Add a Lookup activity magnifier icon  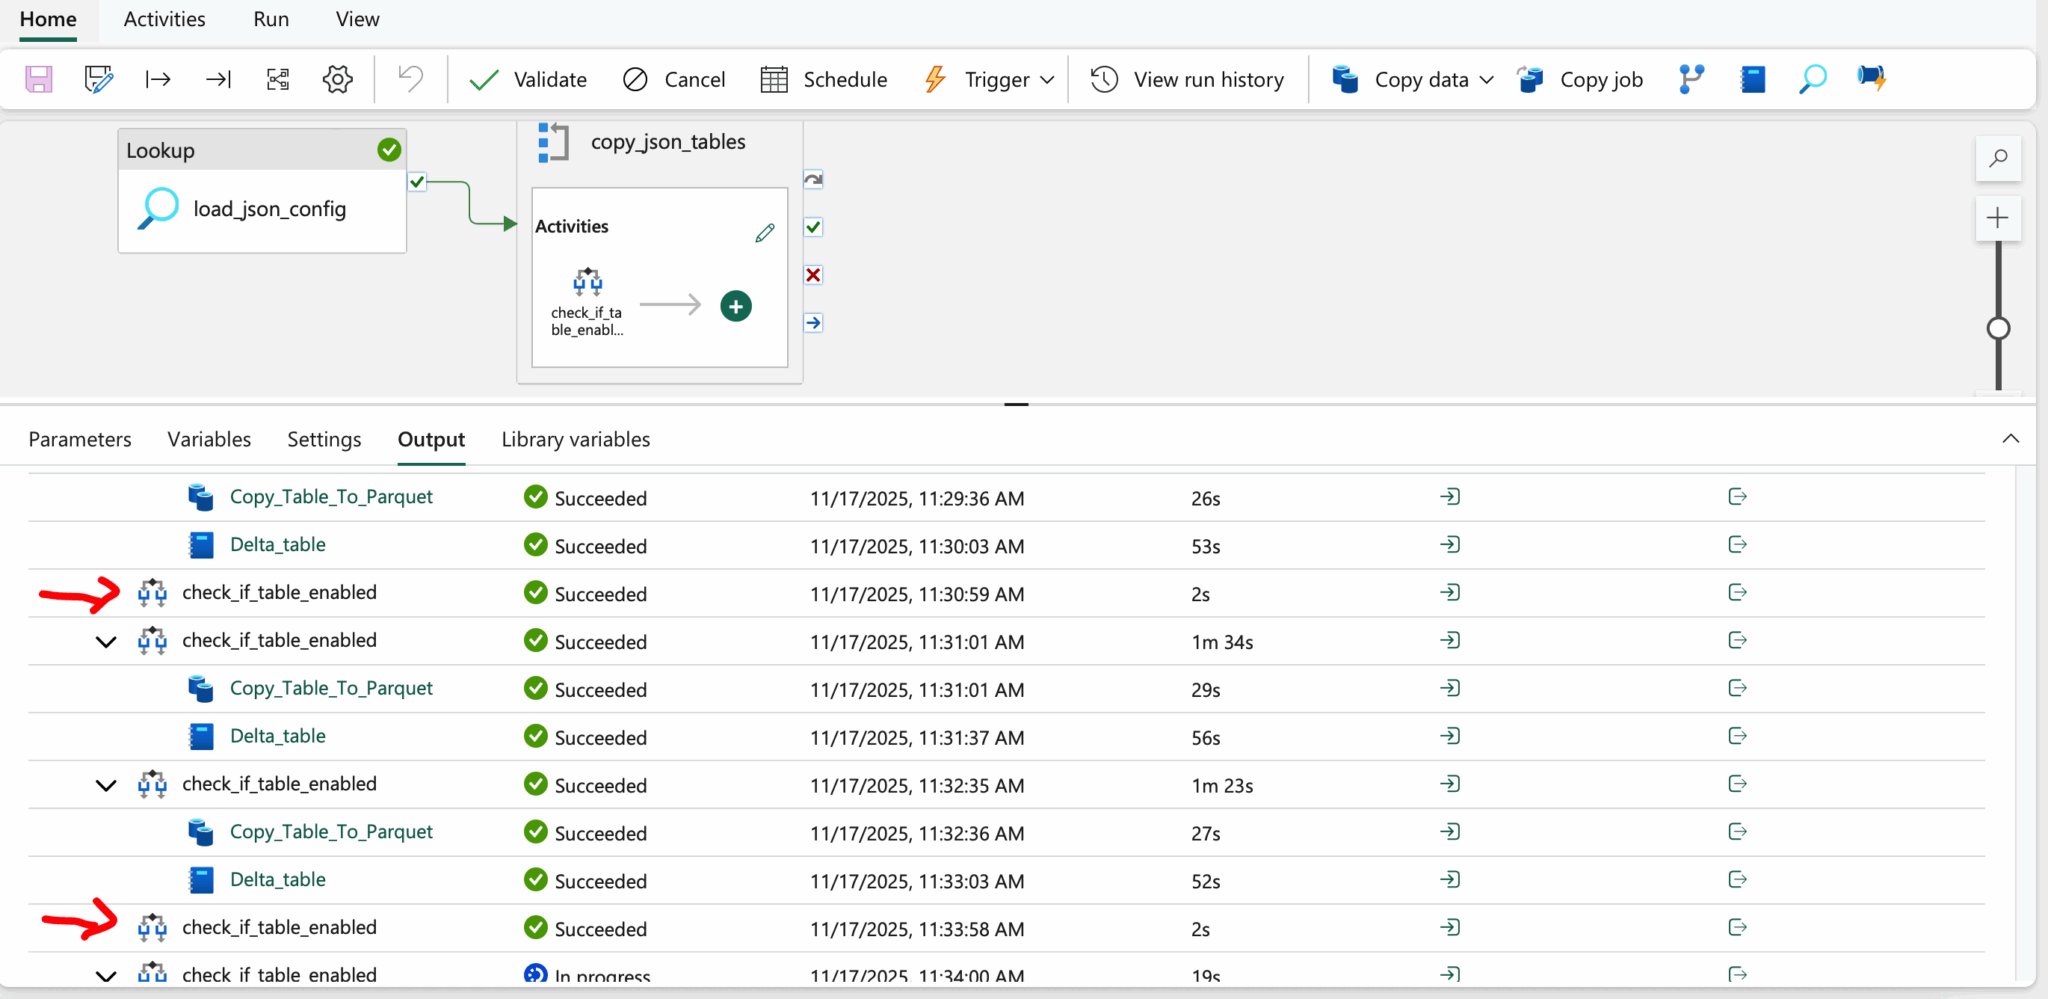1812,79
